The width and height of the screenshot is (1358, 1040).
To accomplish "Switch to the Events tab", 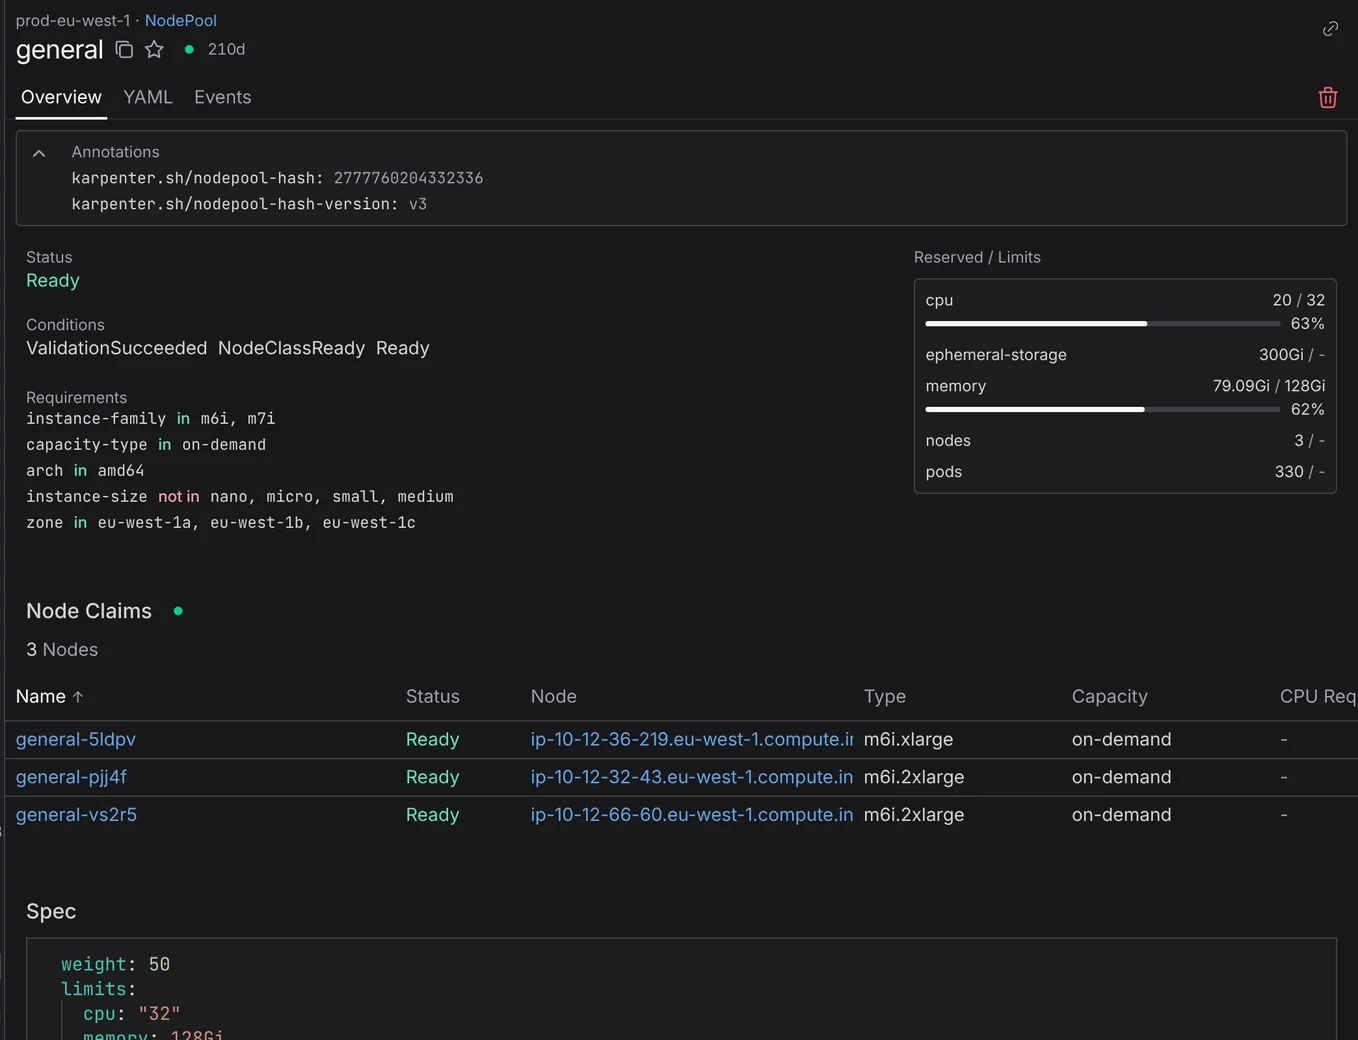I will pyautogui.click(x=223, y=97).
